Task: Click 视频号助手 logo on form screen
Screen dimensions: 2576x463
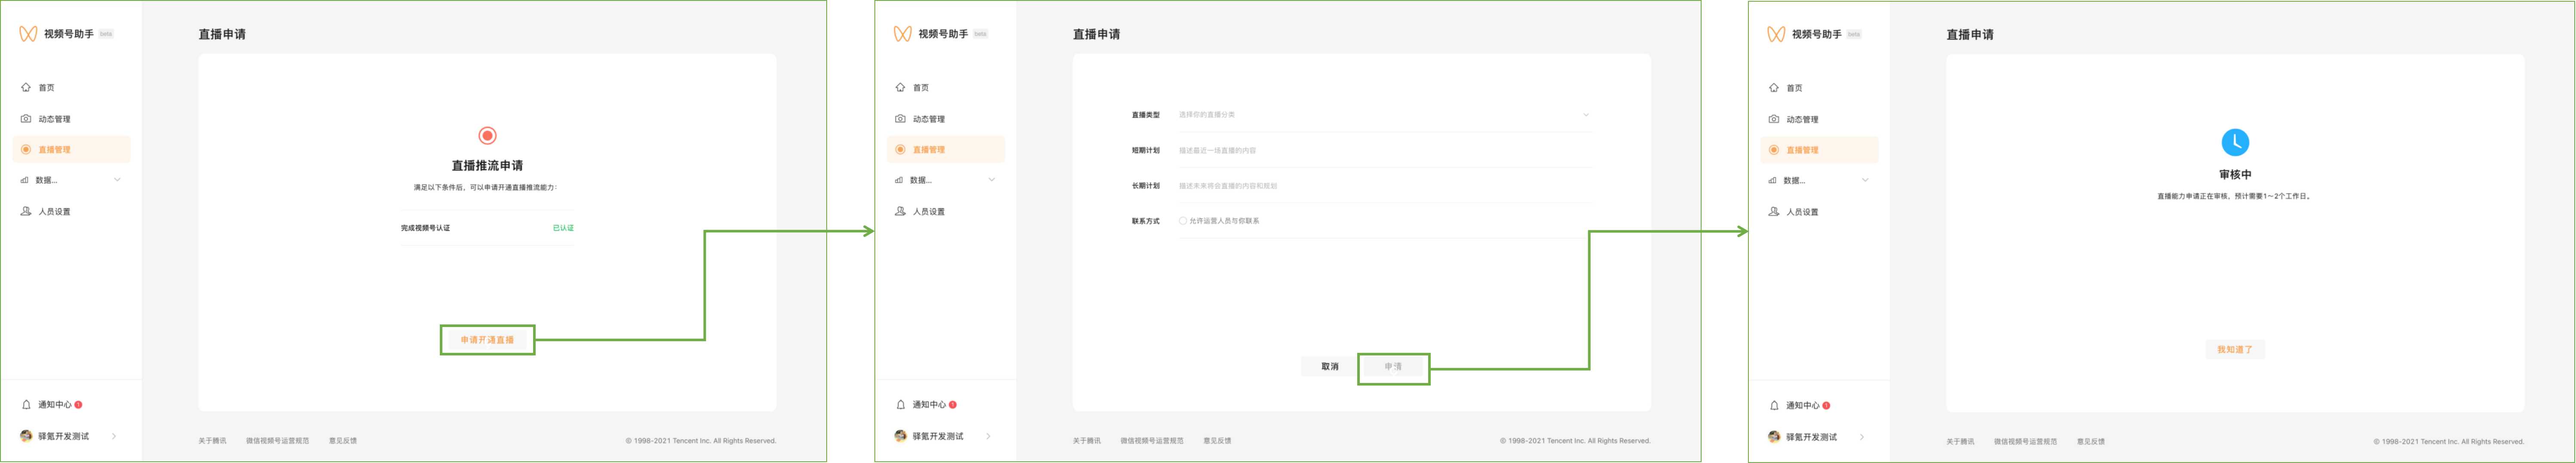Action: [902, 34]
